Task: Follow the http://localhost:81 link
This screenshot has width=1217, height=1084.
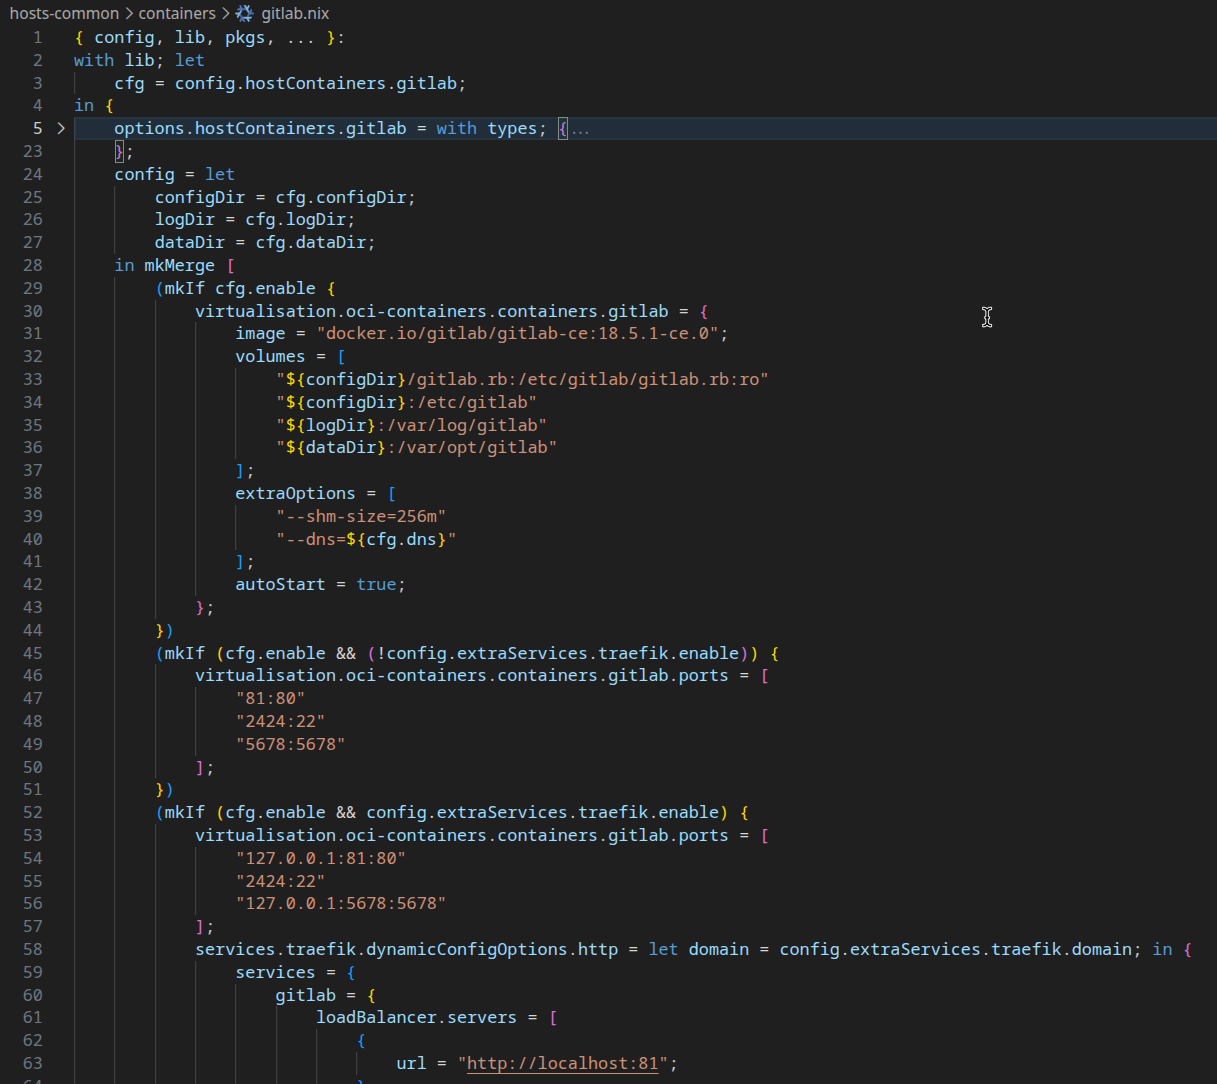Action: point(563,1063)
